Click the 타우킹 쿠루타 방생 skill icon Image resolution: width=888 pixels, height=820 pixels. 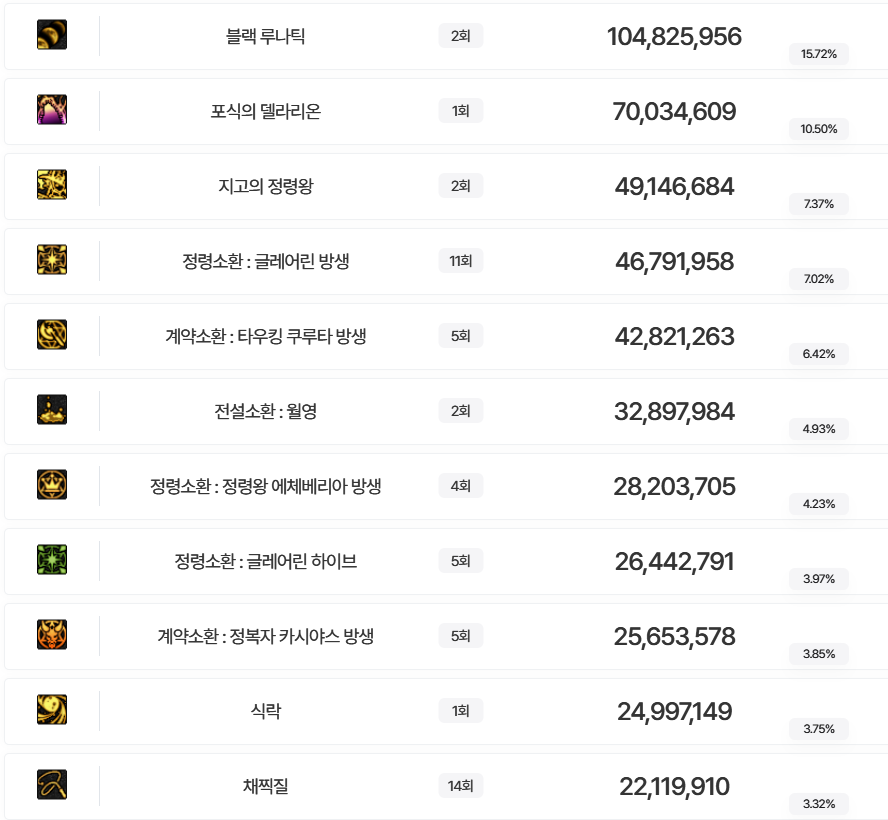(52, 335)
